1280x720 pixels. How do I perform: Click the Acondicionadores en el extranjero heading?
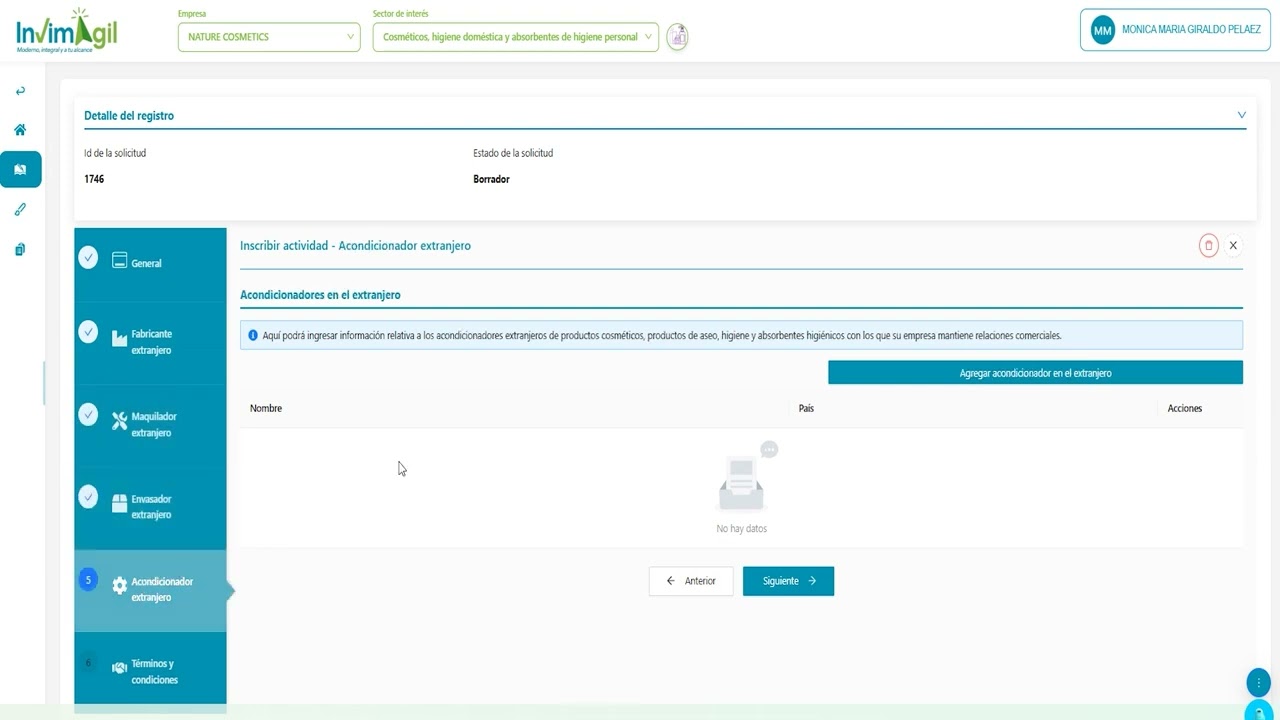tap(320, 295)
